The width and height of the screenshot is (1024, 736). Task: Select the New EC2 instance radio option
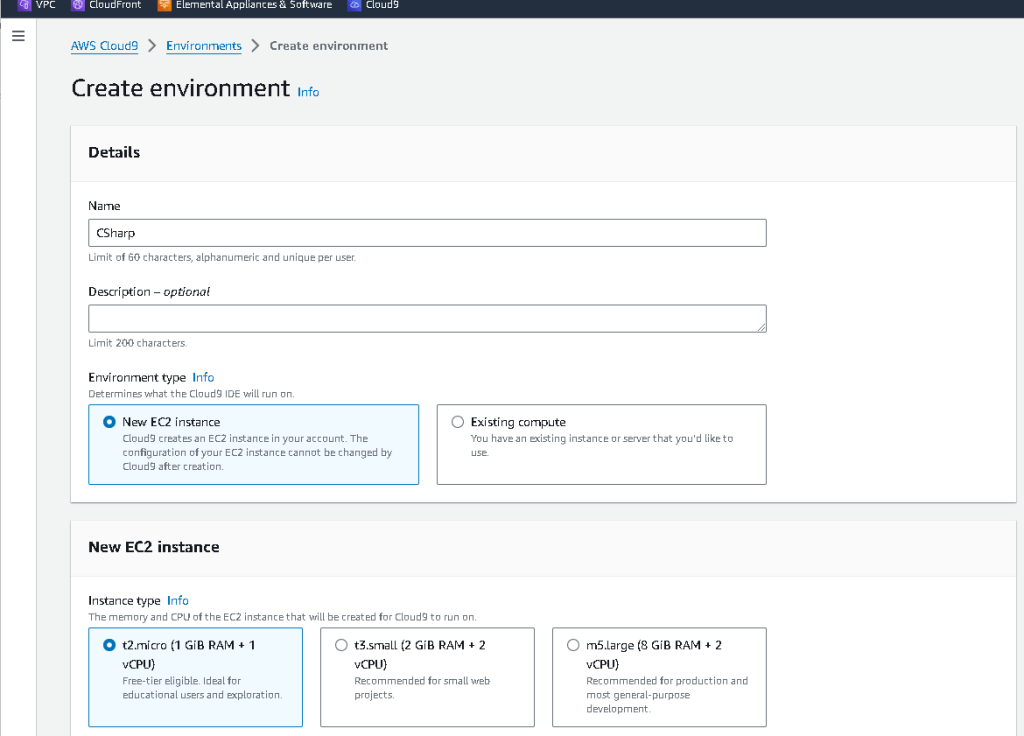click(x=109, y=422)
